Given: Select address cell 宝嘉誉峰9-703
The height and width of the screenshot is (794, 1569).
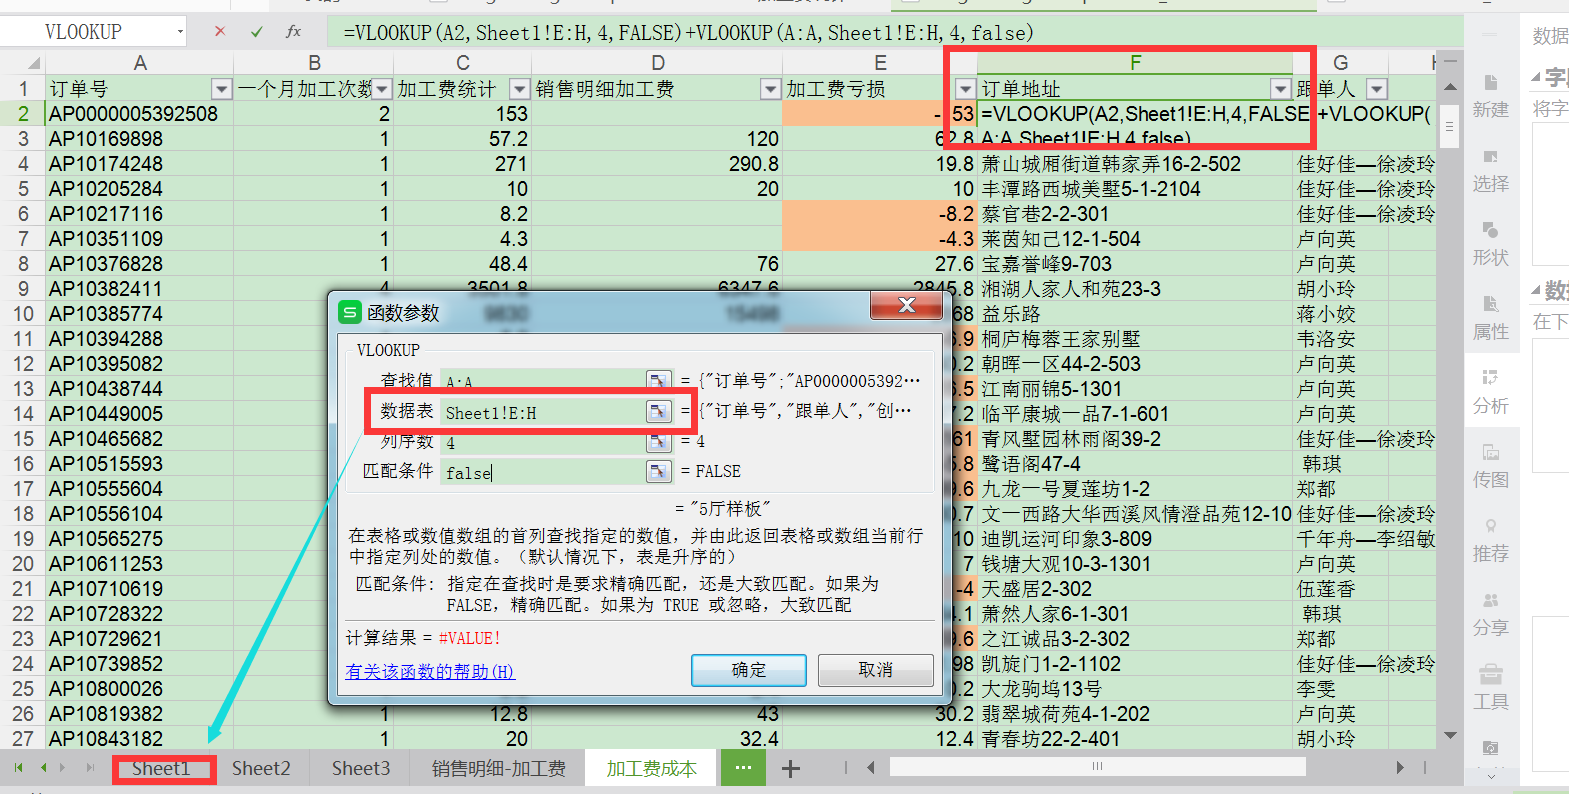Looking at the screenshot, I should [1136, 264].
